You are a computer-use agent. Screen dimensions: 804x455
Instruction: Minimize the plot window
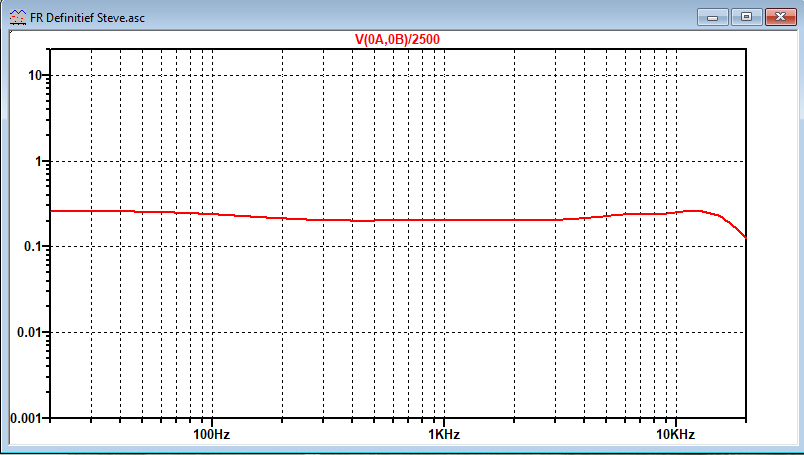pos(712,17)
